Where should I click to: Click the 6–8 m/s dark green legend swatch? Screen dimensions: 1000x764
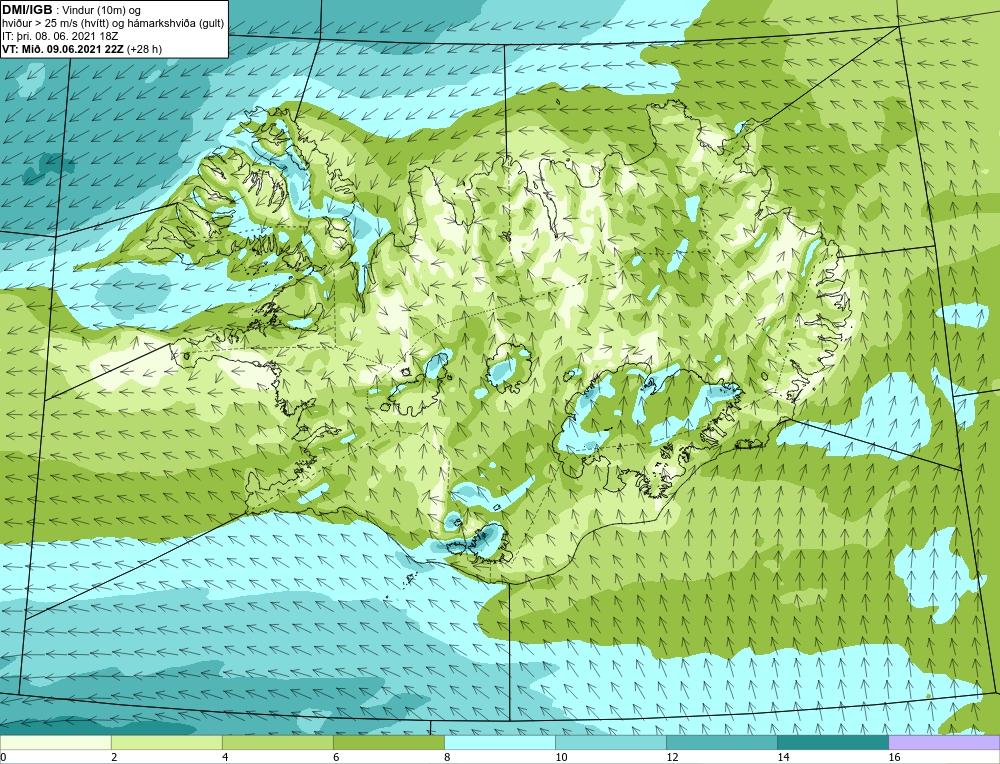(x=388, y=743)
